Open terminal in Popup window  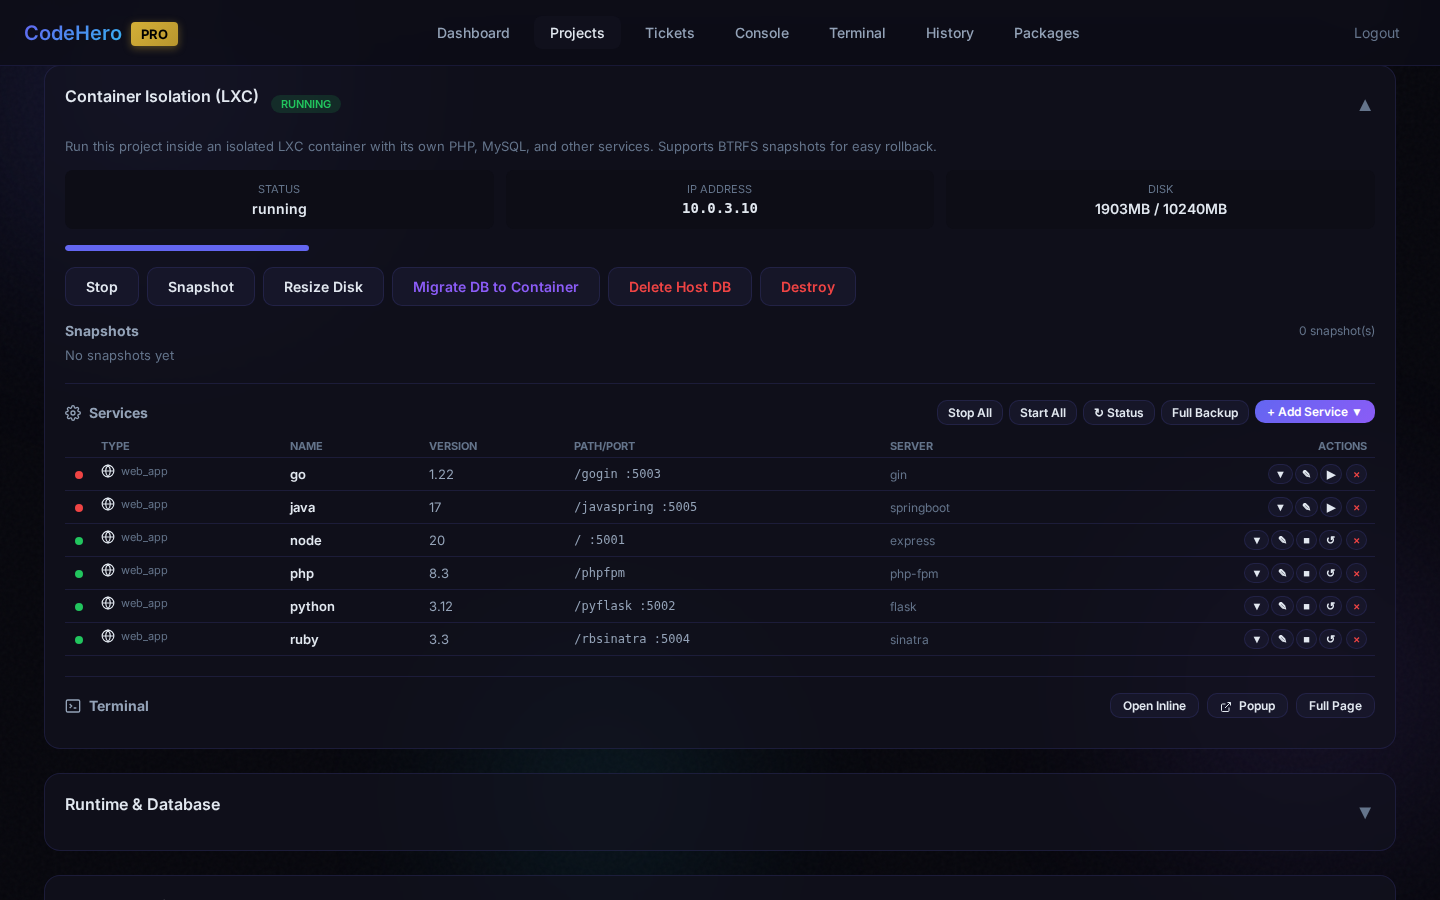(x=1247, y=706)
